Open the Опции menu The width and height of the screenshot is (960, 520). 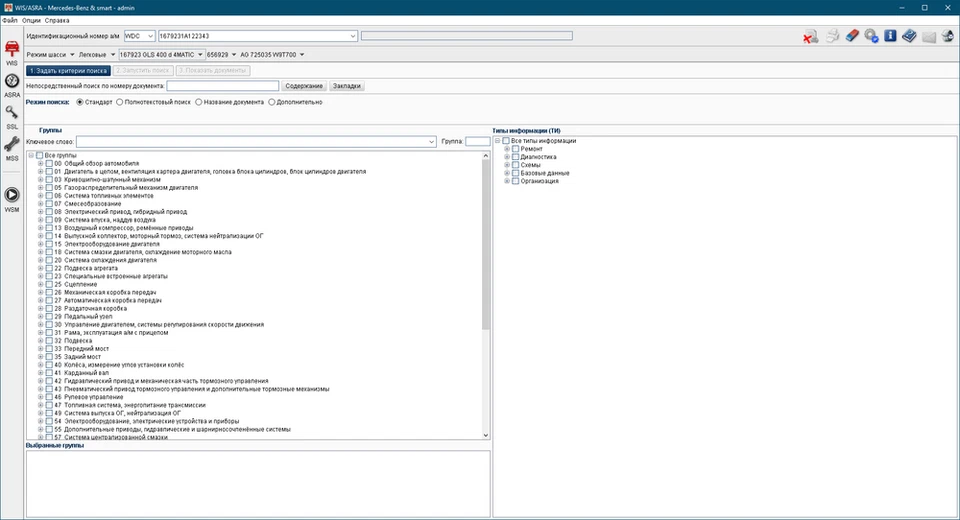31,20
